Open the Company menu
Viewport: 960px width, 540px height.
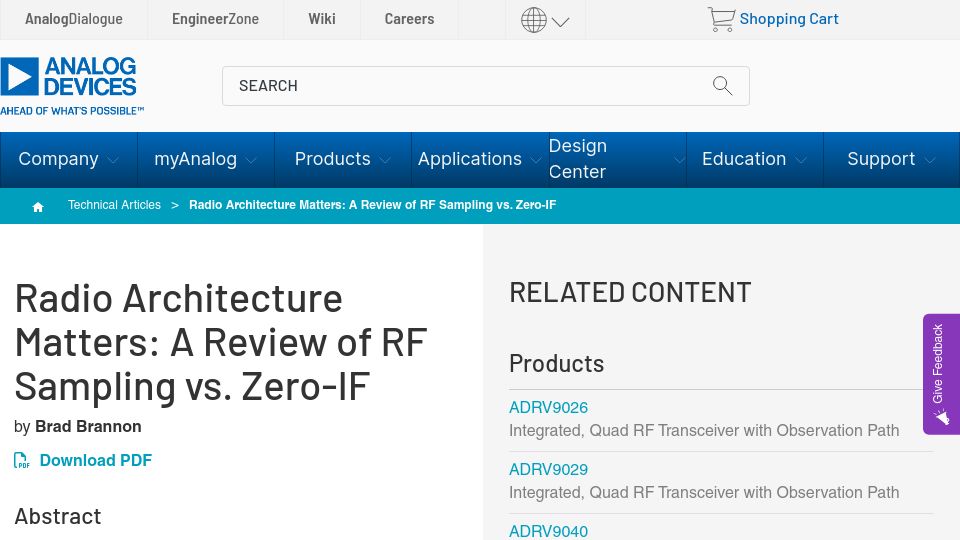(58, 159)
